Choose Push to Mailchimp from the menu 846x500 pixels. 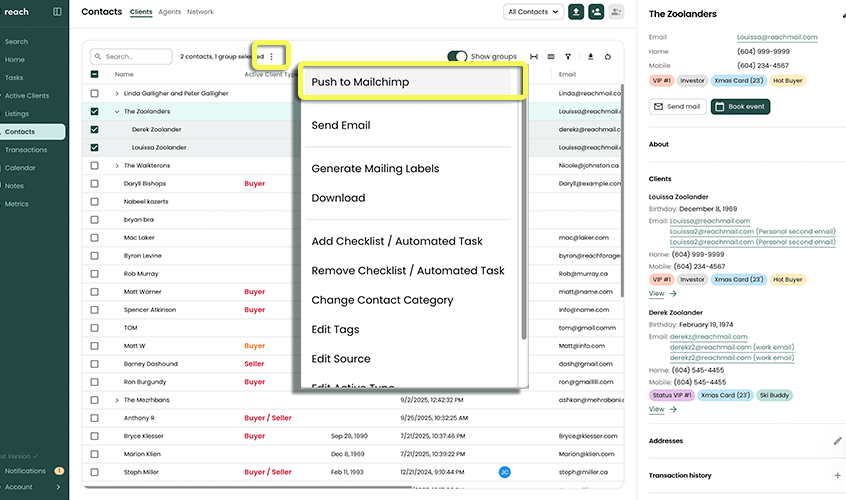coord(410,82)
